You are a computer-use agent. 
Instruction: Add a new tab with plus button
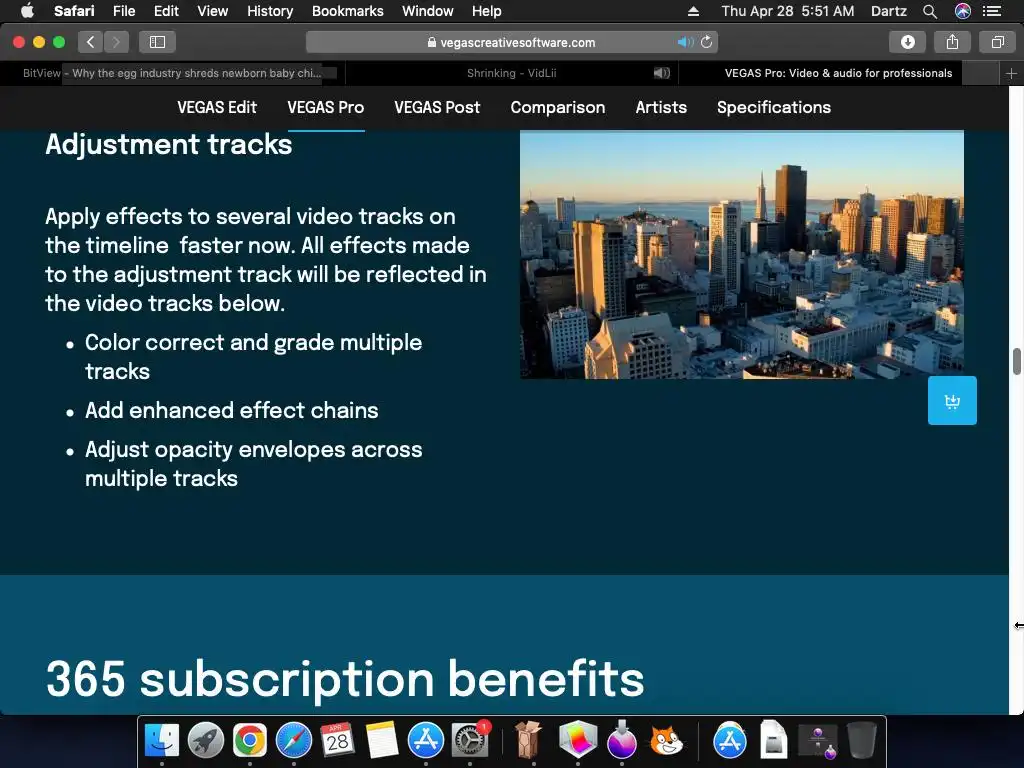pos(1011,73)
